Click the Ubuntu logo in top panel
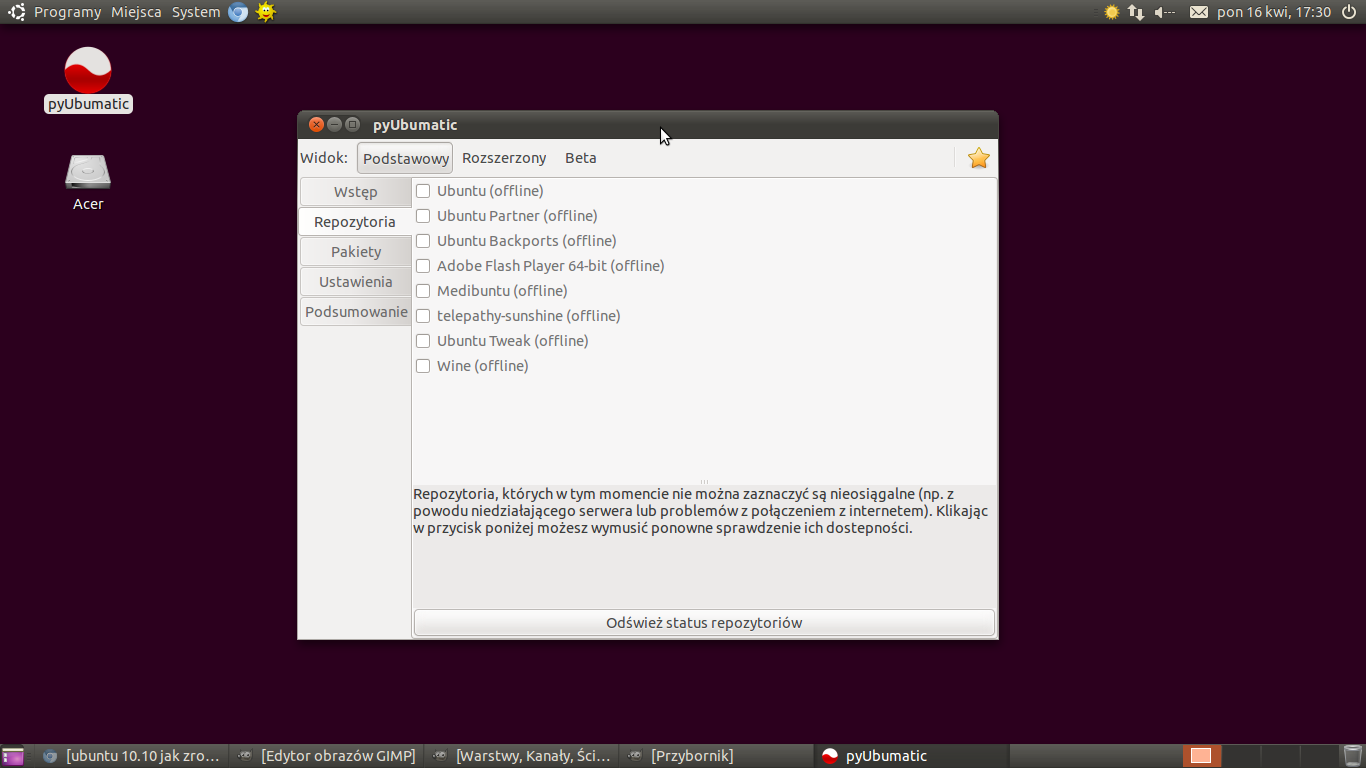 [x=17, y=12]
